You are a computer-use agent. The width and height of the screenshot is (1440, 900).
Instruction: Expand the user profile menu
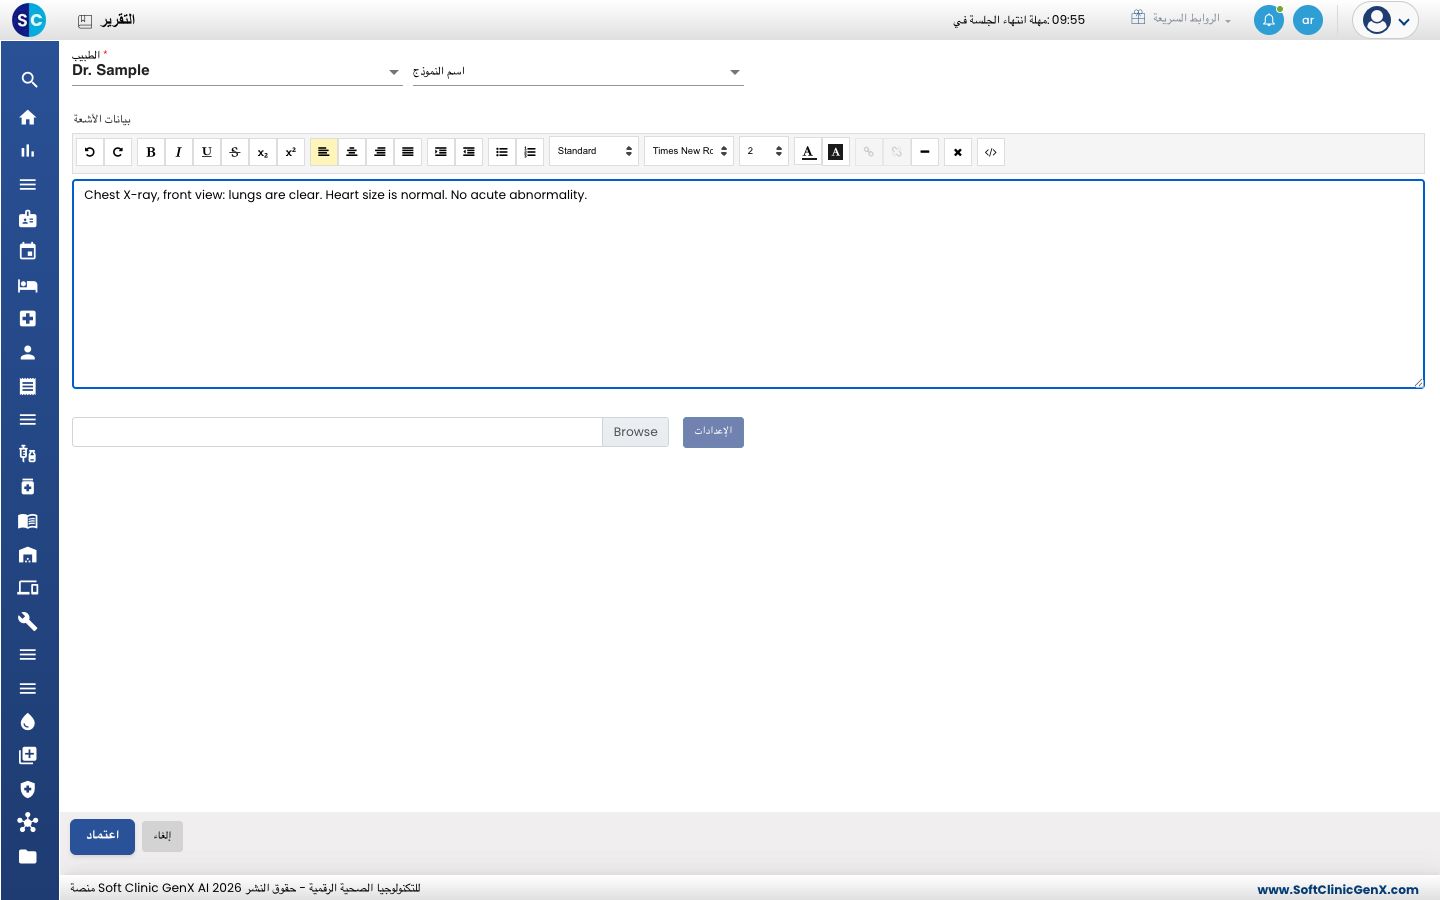[x=1386, y=20]
